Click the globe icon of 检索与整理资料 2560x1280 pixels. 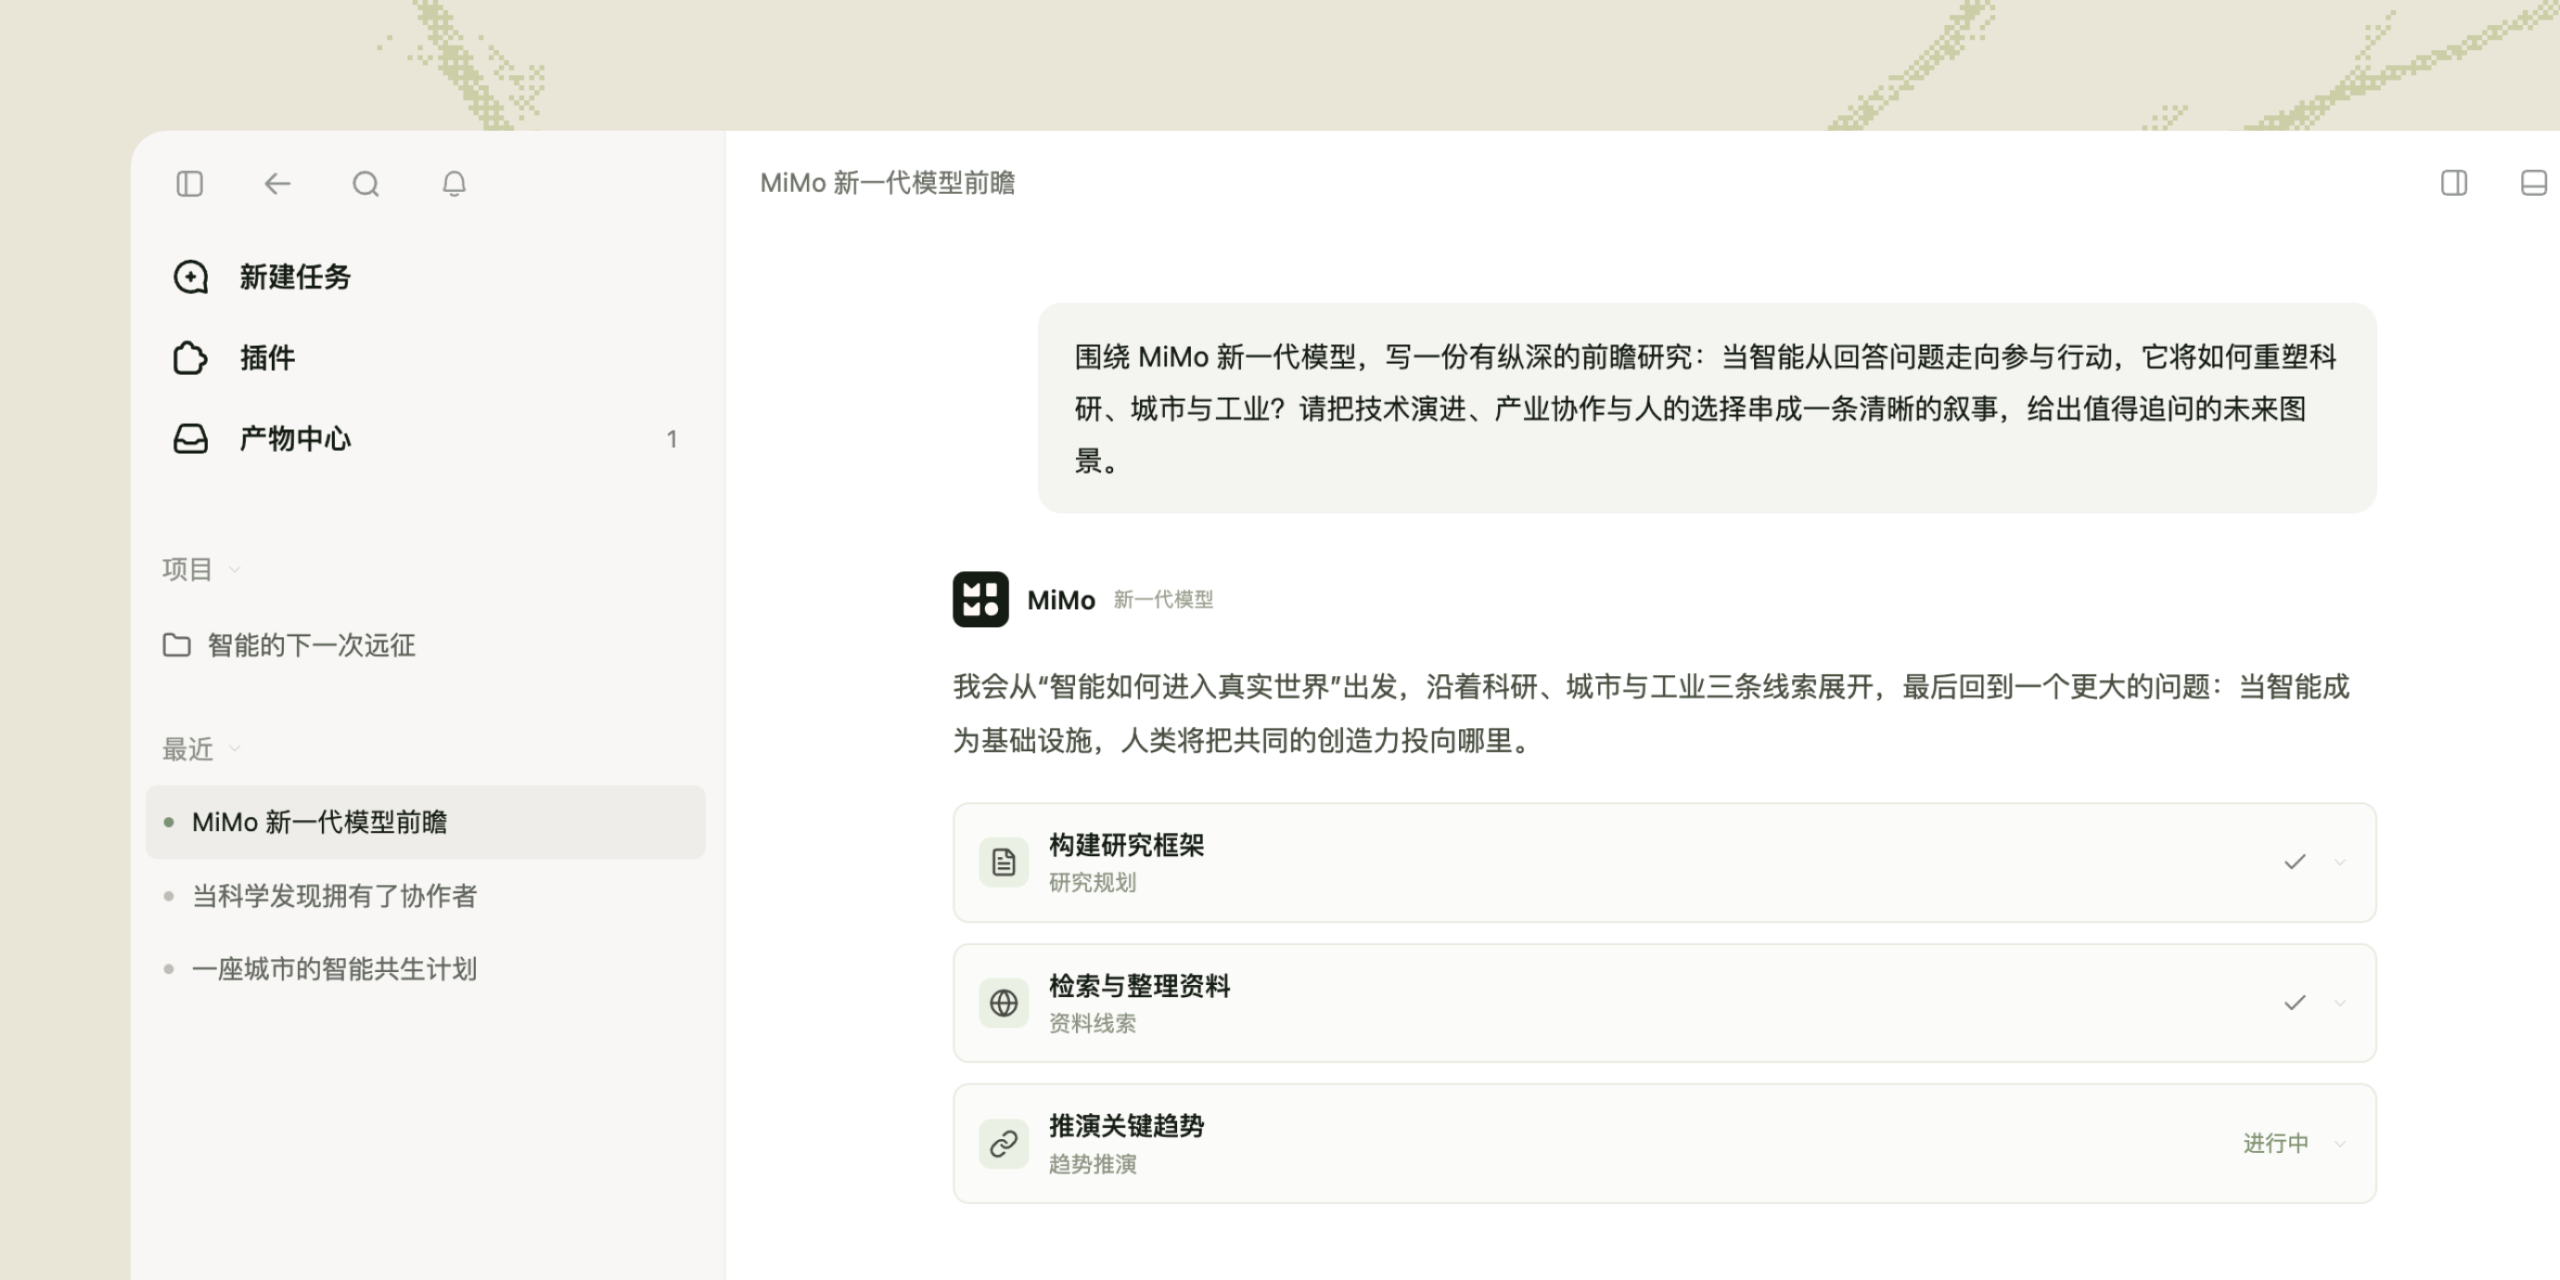(1004, 1003)
